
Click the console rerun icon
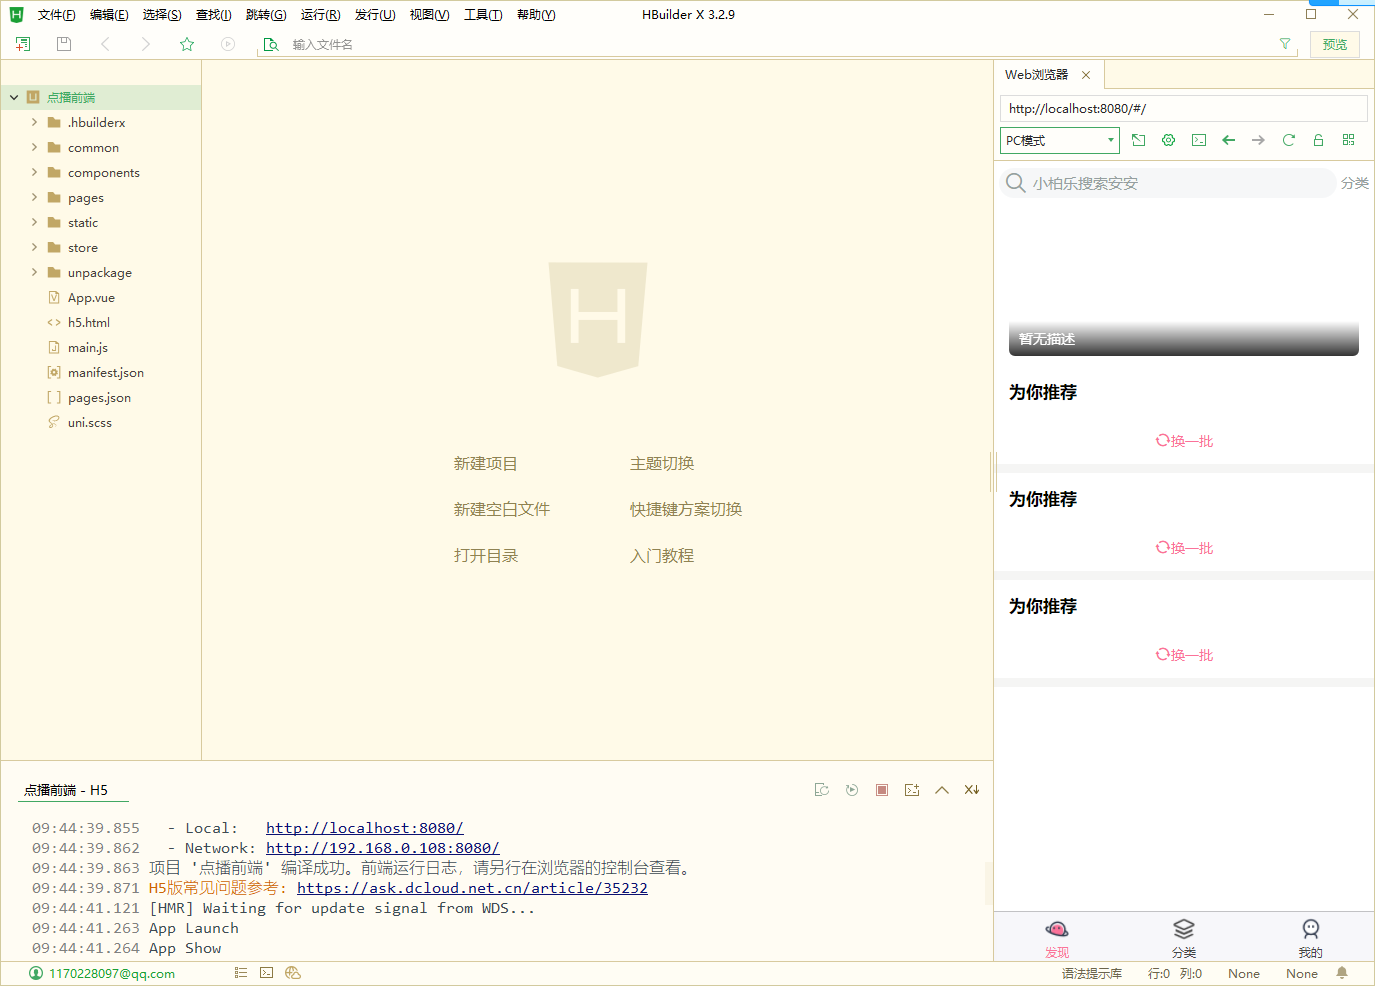point(852,790)
